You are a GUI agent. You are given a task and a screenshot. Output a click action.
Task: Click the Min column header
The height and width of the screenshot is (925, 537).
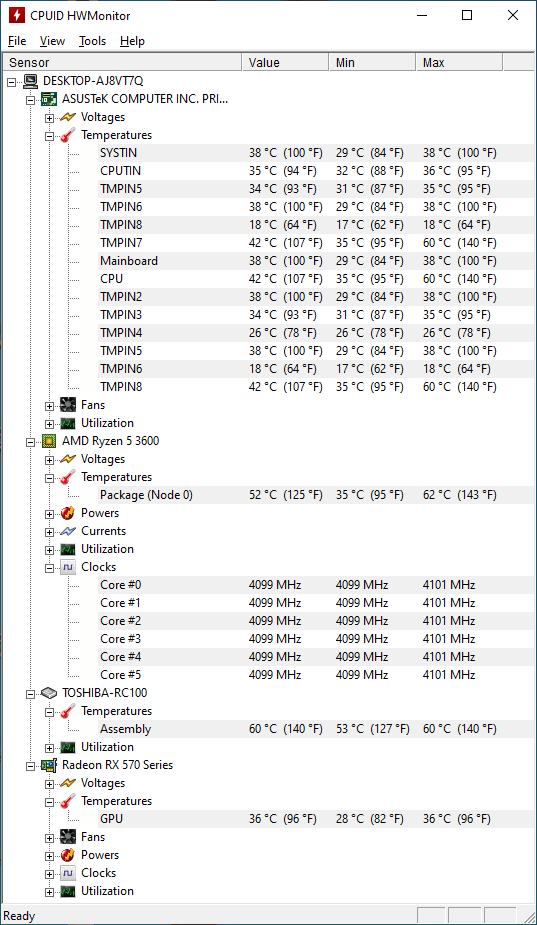coord(372,63)
